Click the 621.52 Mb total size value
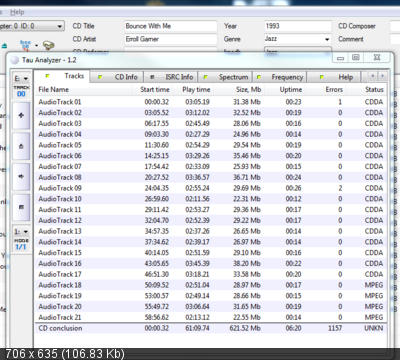This screenshot has width=400, height=360. [x=245, y=328]
